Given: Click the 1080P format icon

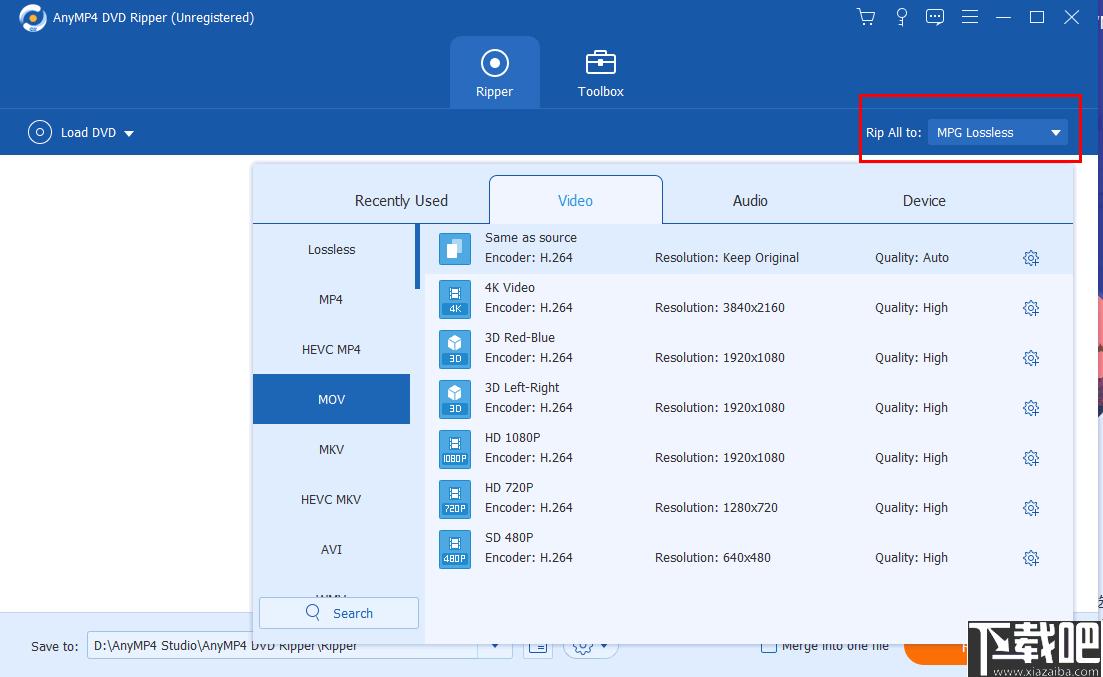Looking at the screenshot, I should [x=455, y=449].
